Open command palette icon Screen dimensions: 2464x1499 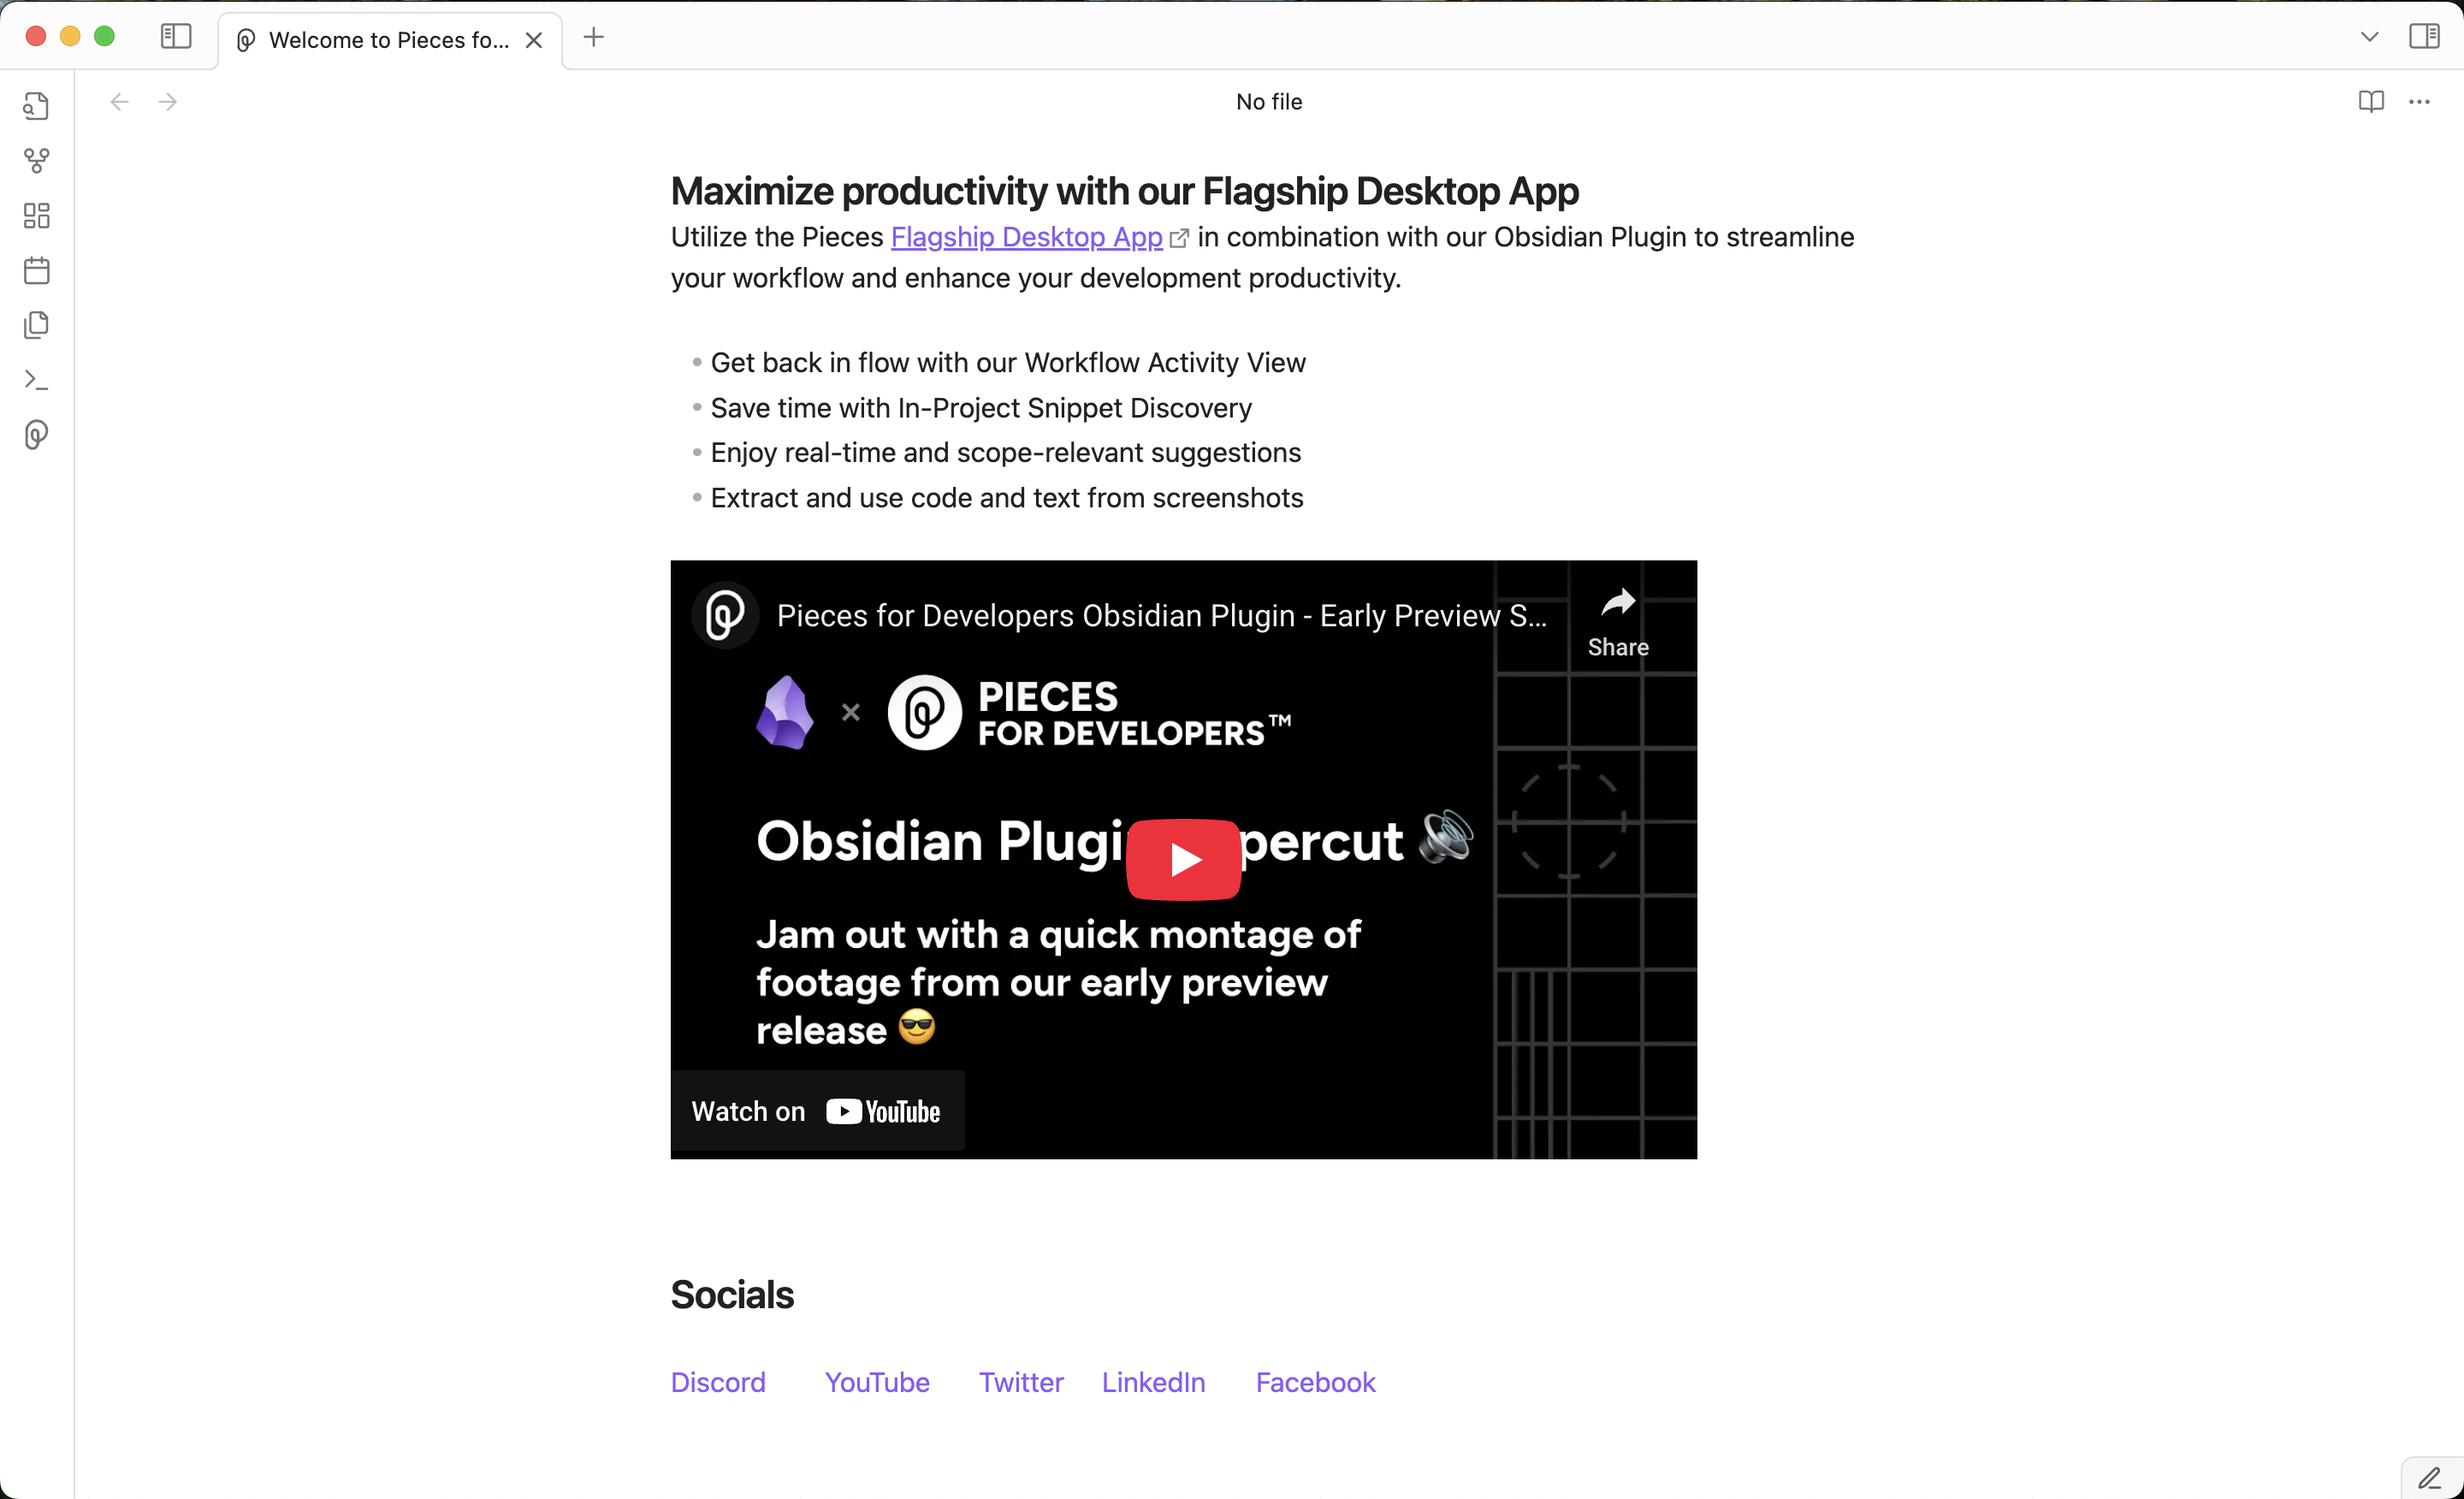pos(37,380)
